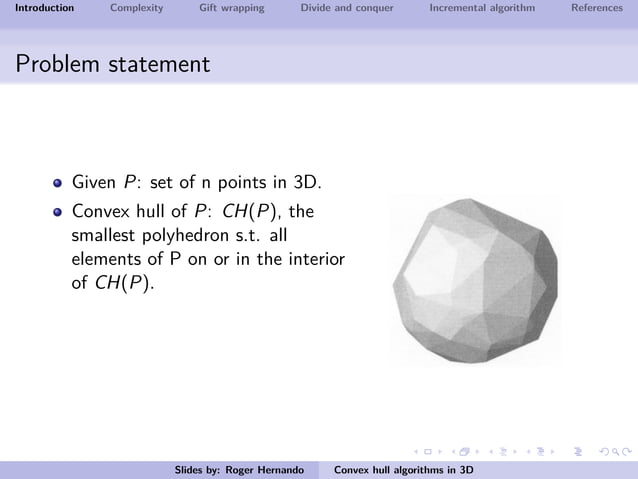
Task: Click the line 'smallest polyhedron s.t. all'
Action: point(179,235)
